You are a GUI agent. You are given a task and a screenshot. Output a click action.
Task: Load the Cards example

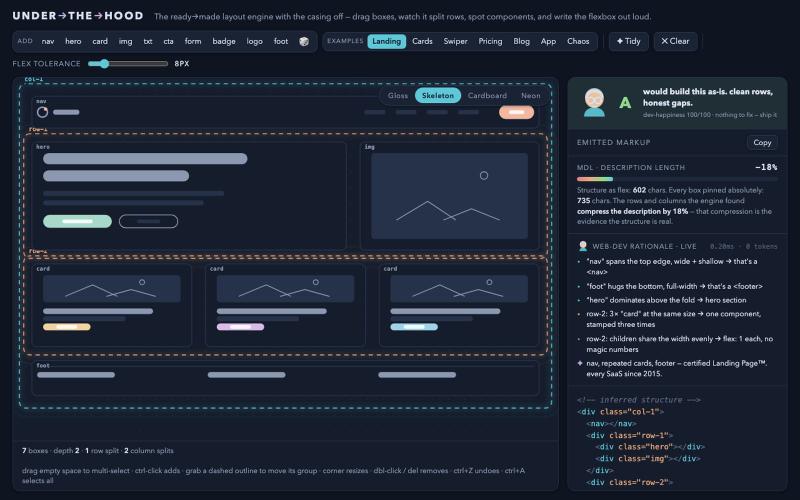click(x=422, y=41)
